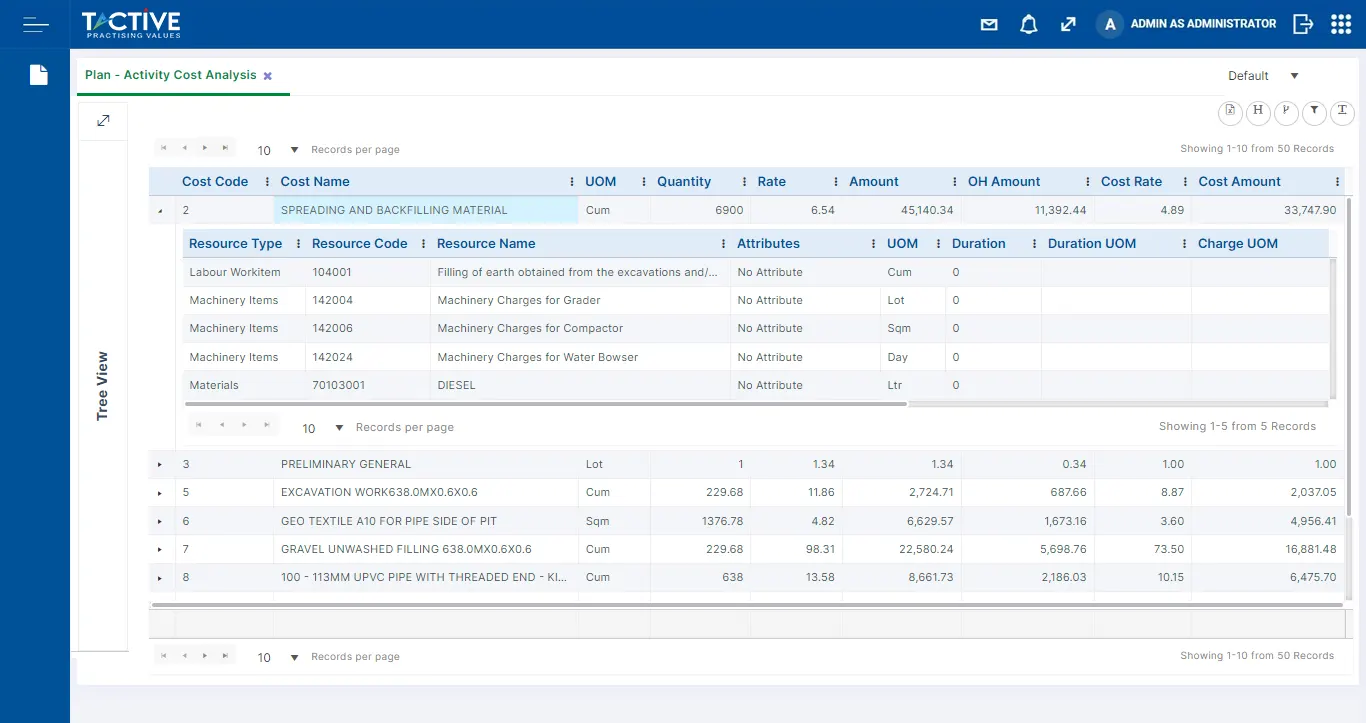Check the notifications bell
1366x723 pixels.
click(1028, 24)
